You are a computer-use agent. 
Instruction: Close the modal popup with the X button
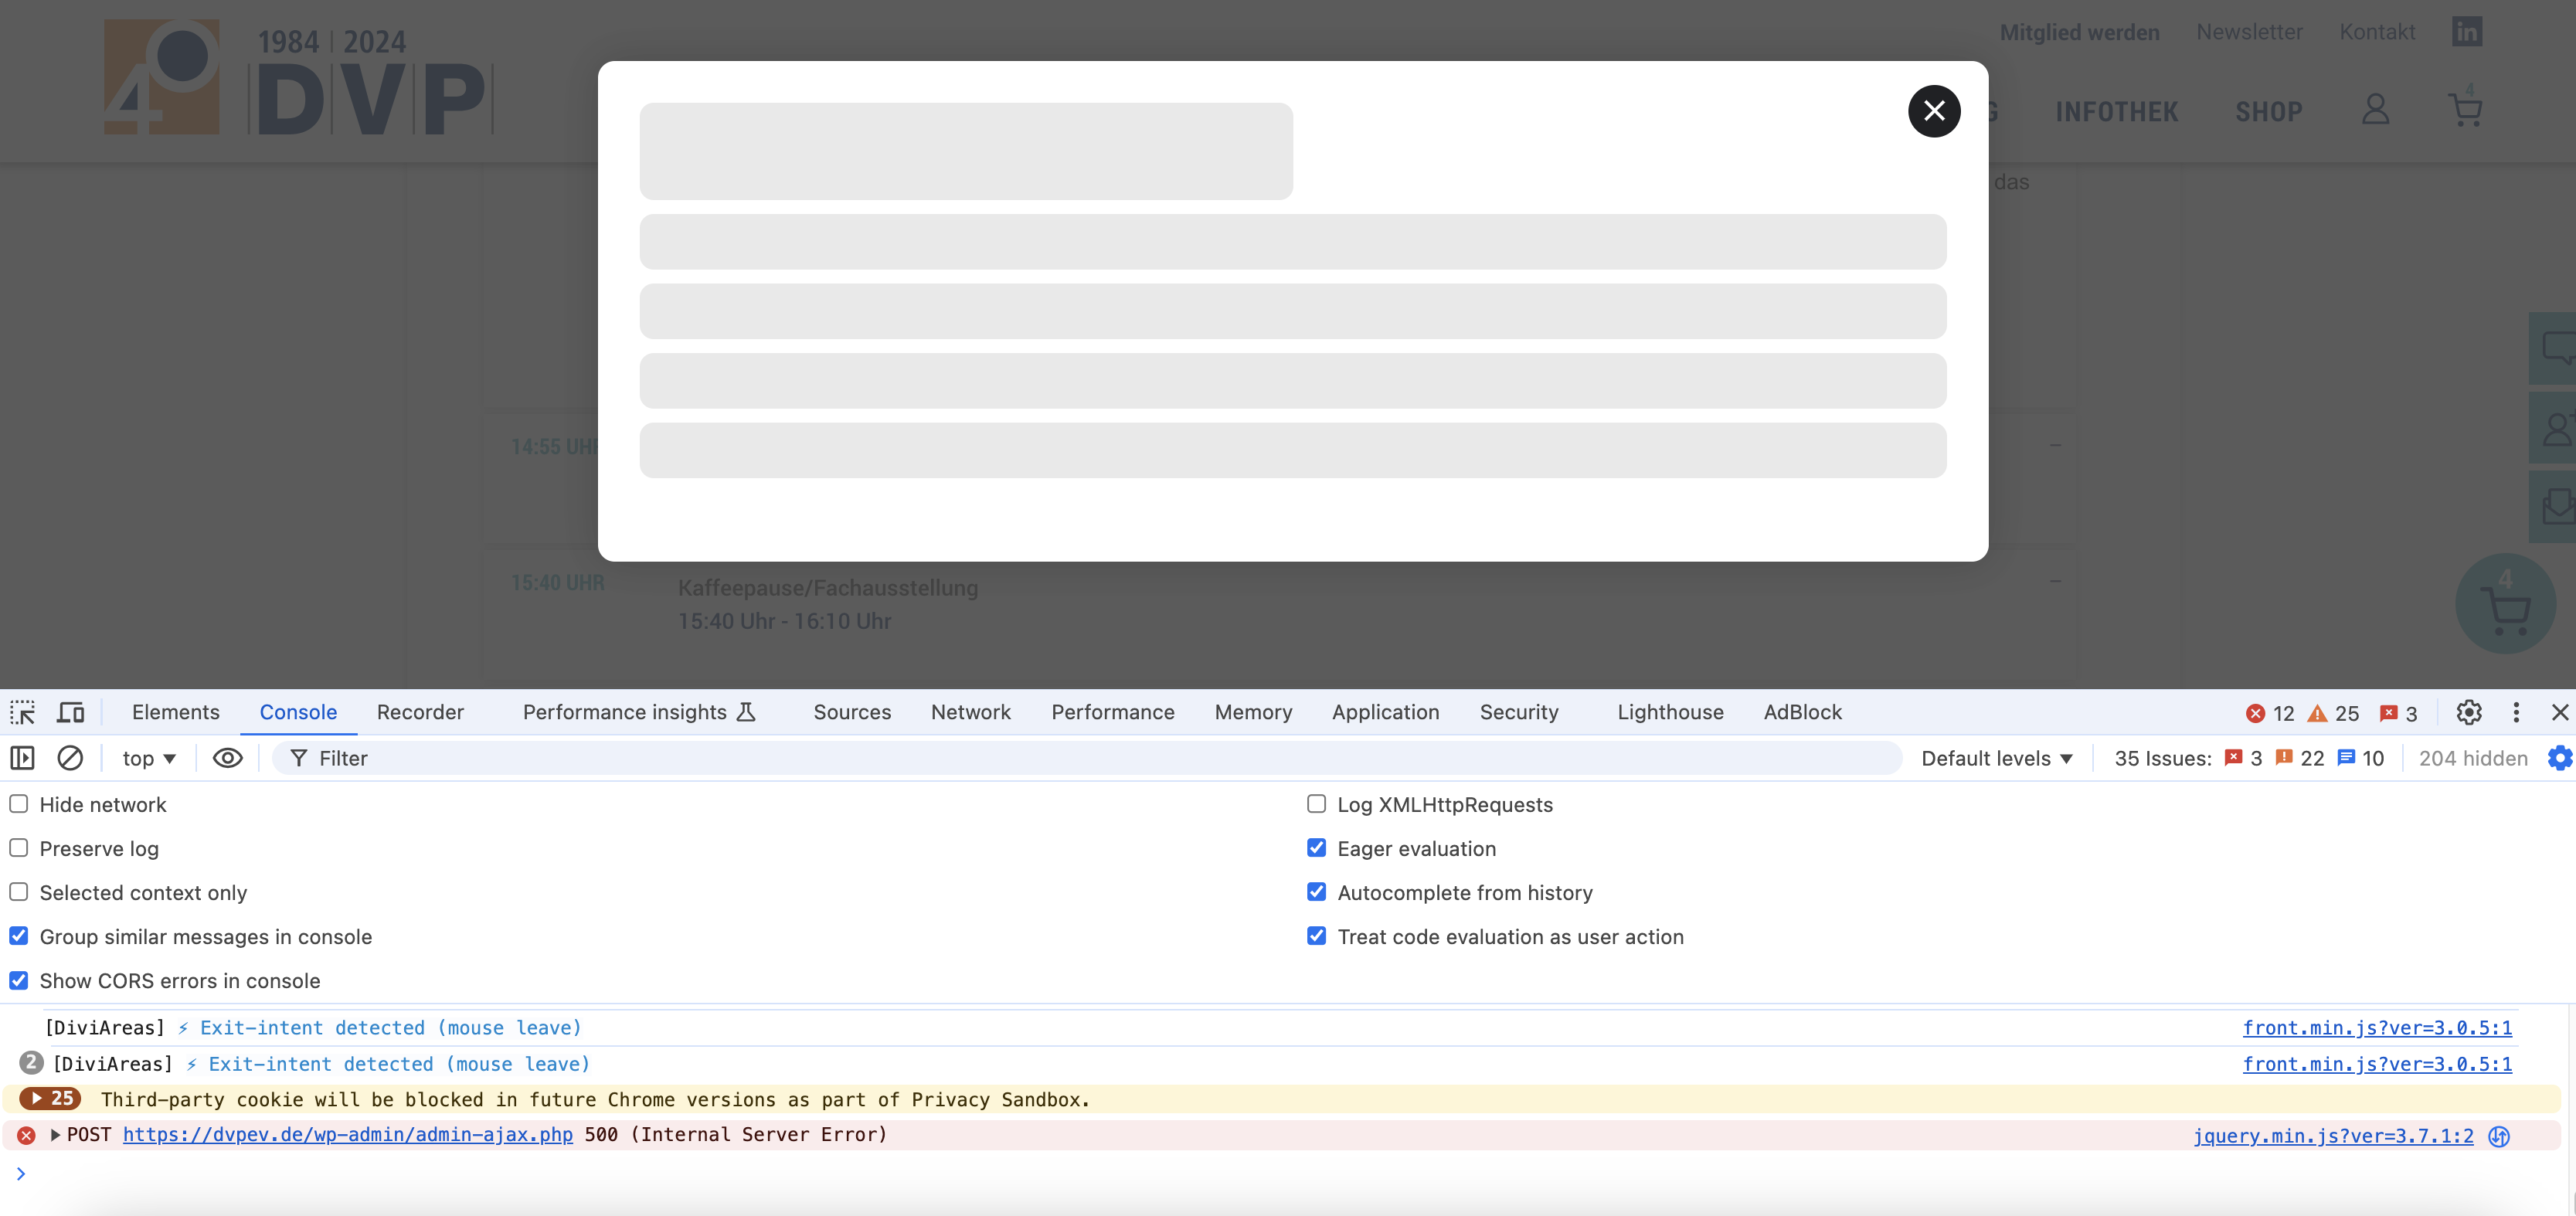pyautogui.click(x=1933, y=111)
